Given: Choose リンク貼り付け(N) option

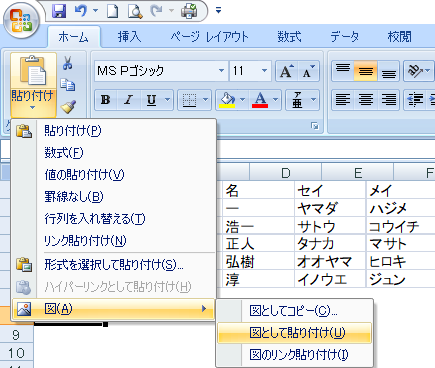Looking at the screenshot, I should point(113,241).
